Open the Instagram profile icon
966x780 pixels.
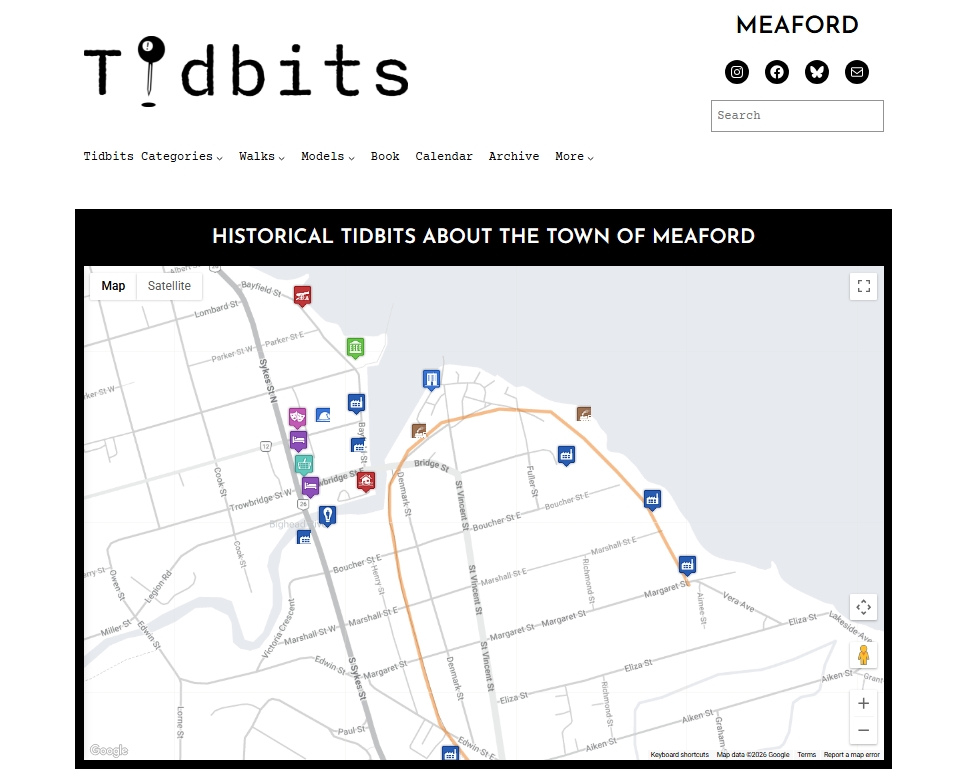click(737, 72)
